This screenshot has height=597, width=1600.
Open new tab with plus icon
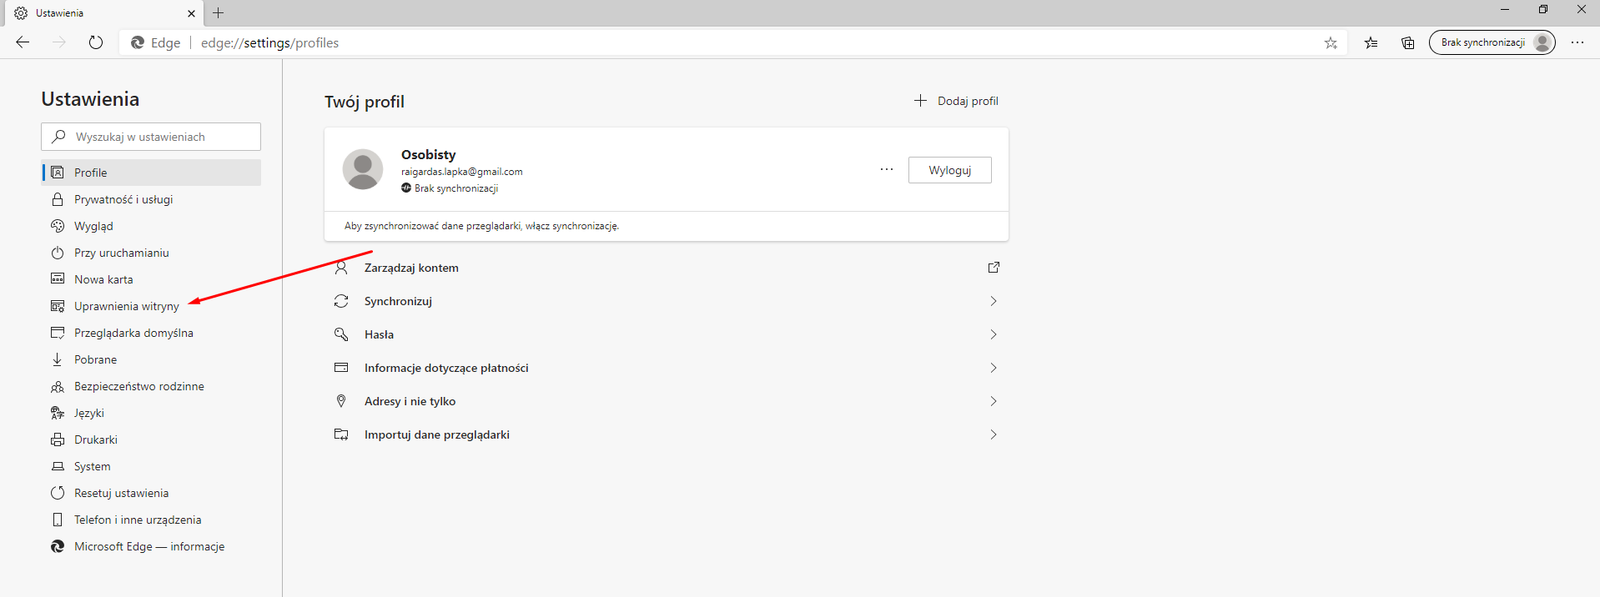pos(218,13)
